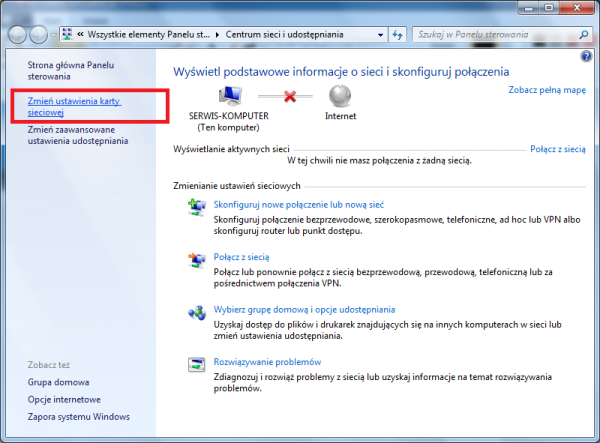
Task: Open 'Skonfiguruj nowe połączenie lub nową sieć' link
Action: 298,205
